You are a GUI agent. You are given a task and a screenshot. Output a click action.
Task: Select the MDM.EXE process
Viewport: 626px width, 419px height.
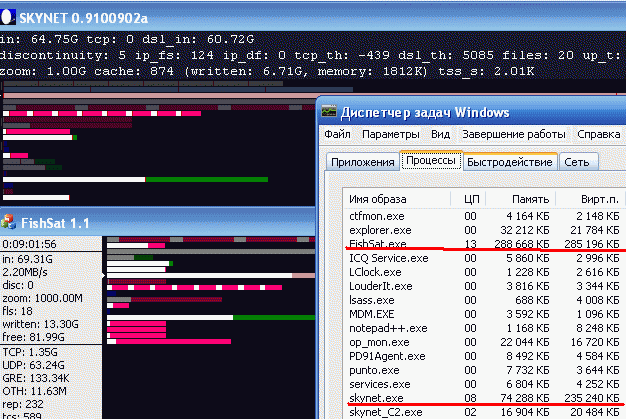tap(484, 314)
